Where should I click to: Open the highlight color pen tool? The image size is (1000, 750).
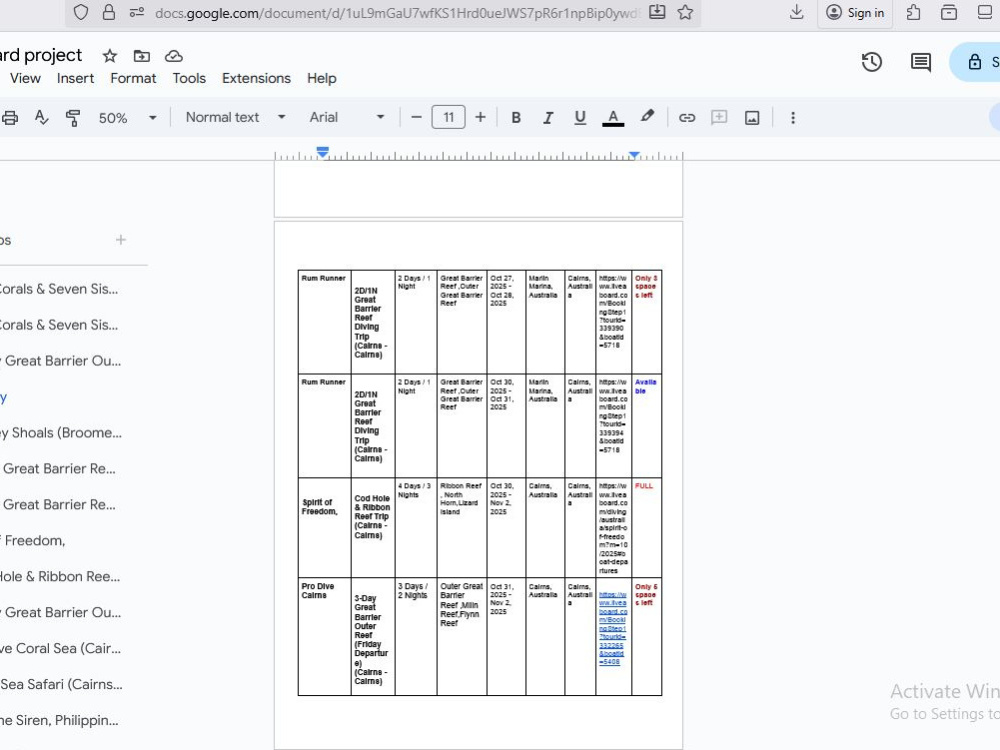click(x=647, y=117)
